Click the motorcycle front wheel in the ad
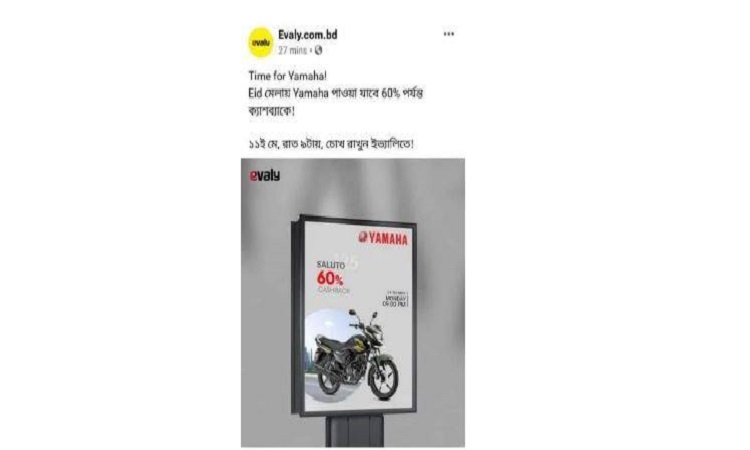This screenshot has width=750, height=450. (383, 378)
